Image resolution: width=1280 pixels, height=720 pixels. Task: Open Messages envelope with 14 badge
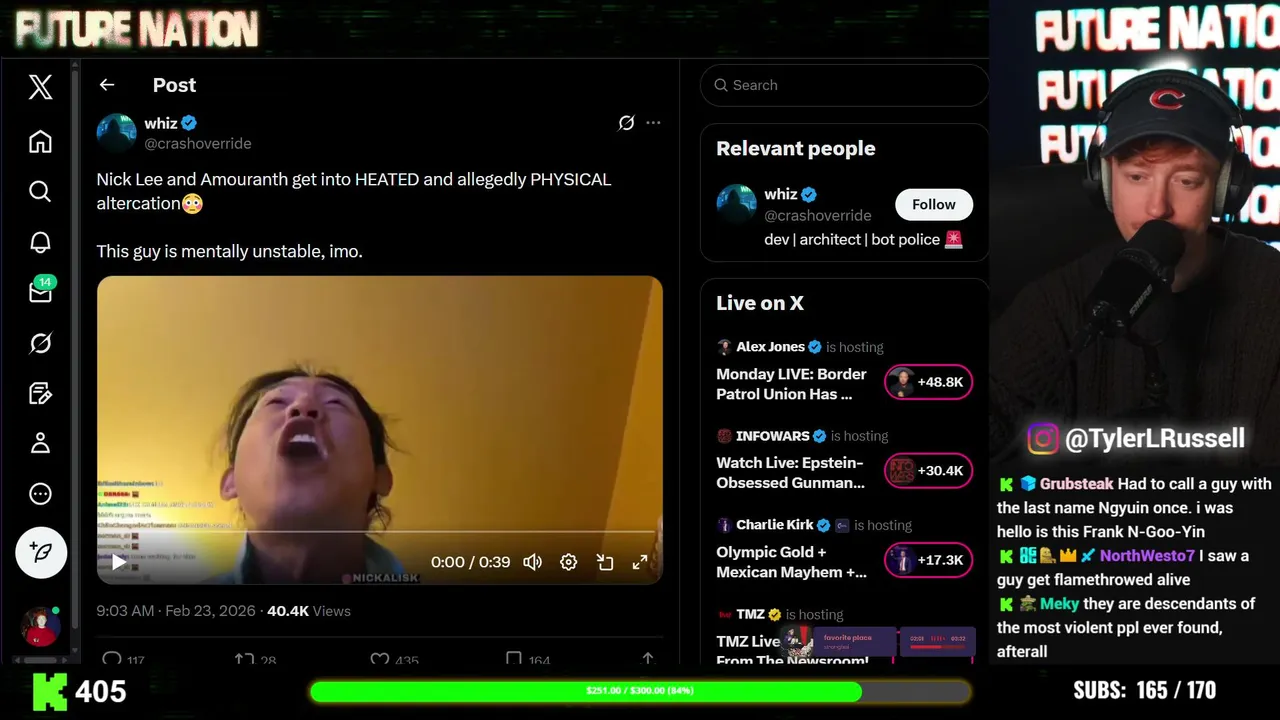pyautogui.click(x=41, y=291)
